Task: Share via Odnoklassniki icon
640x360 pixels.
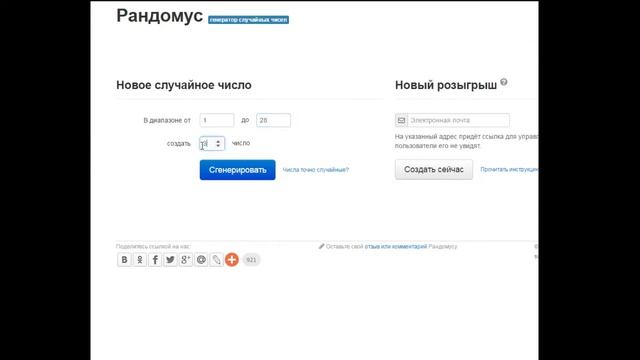Action: coord(140,260)
